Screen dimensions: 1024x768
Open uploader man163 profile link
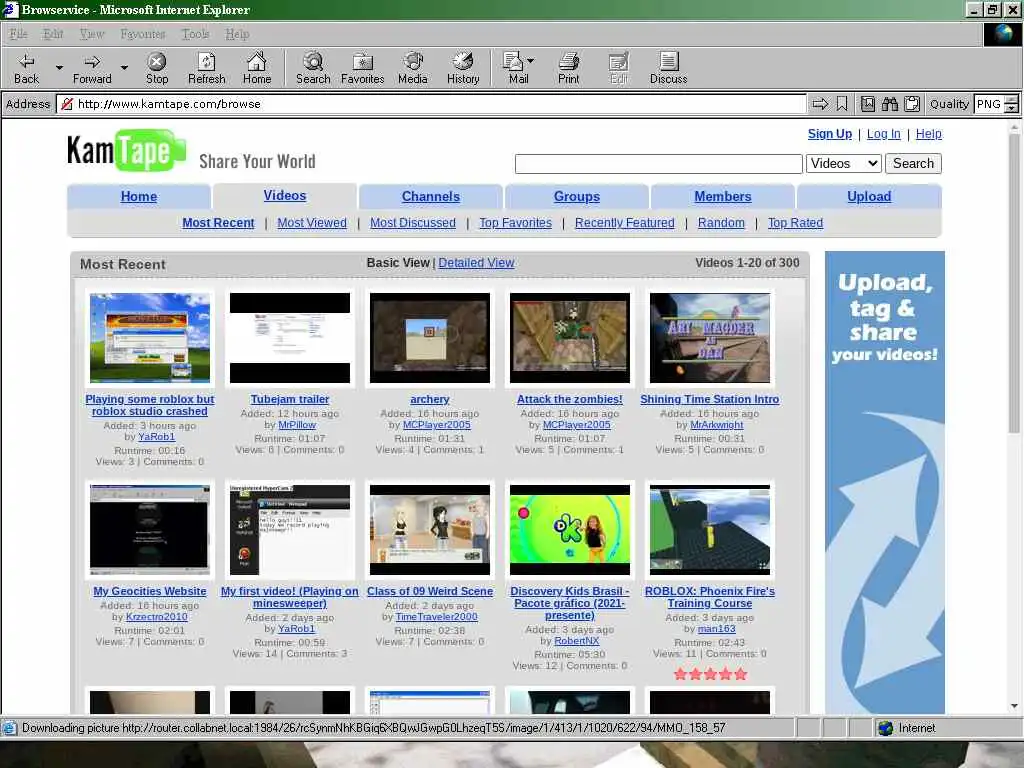pyautogui.click(x=716, y=628)
